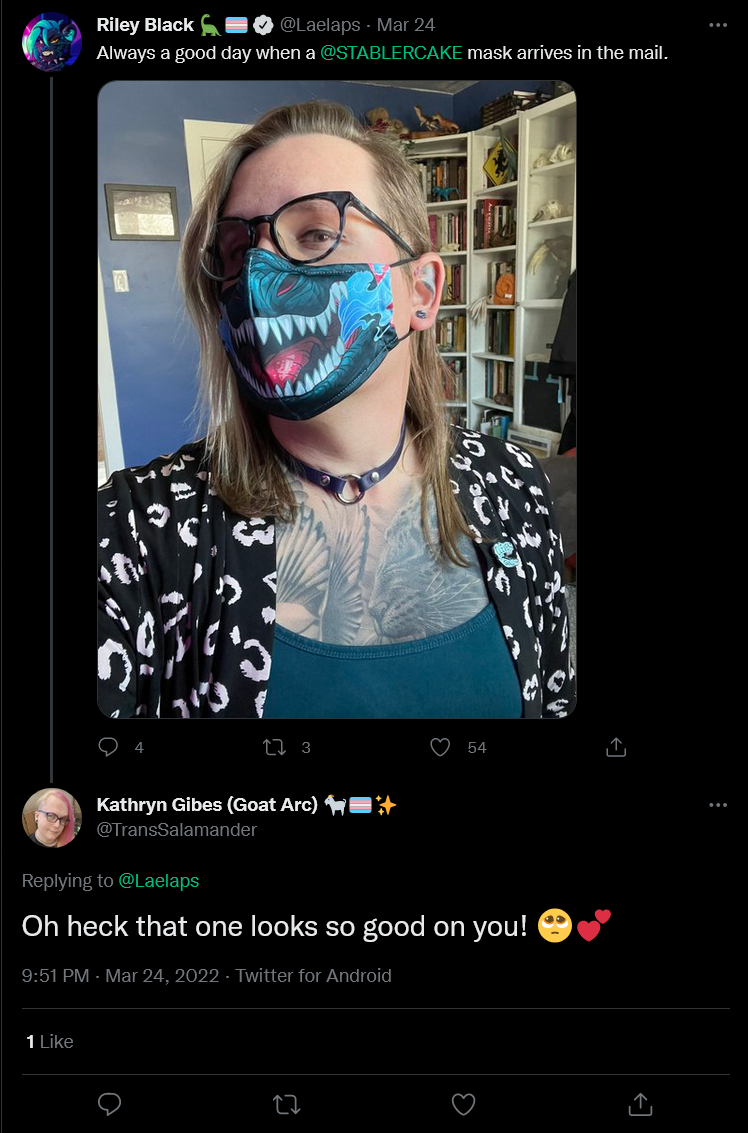Open the @Laelaps link in Replying to
Image resolution: width=748 pixels, height=1133 pixels.
click(158, 881)
